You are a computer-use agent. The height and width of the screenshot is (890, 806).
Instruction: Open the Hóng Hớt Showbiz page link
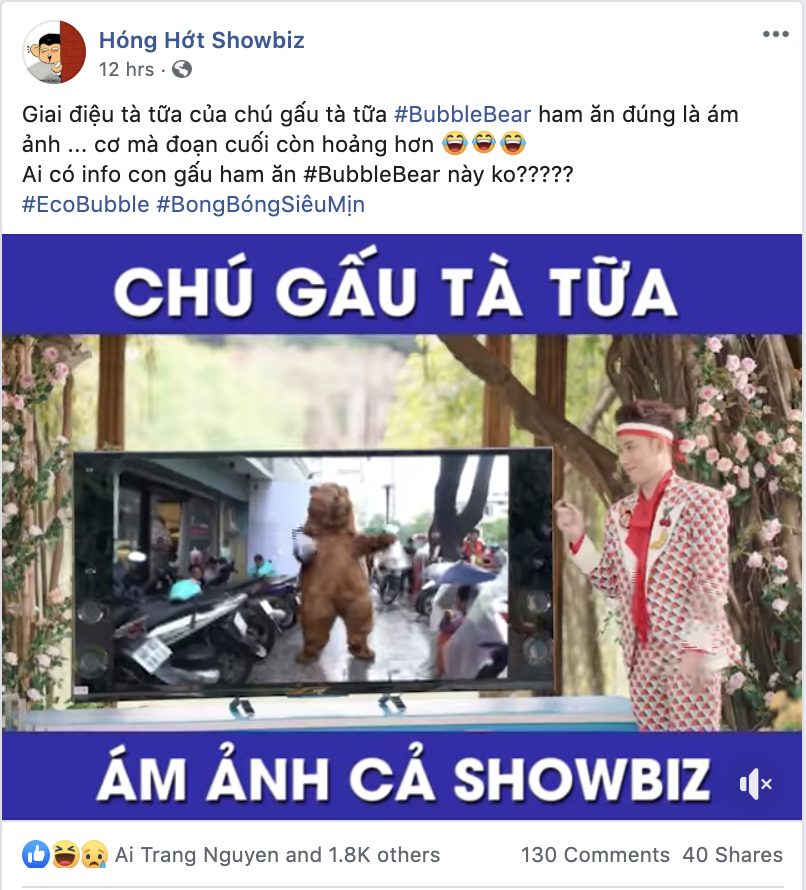tap(202, 40)
